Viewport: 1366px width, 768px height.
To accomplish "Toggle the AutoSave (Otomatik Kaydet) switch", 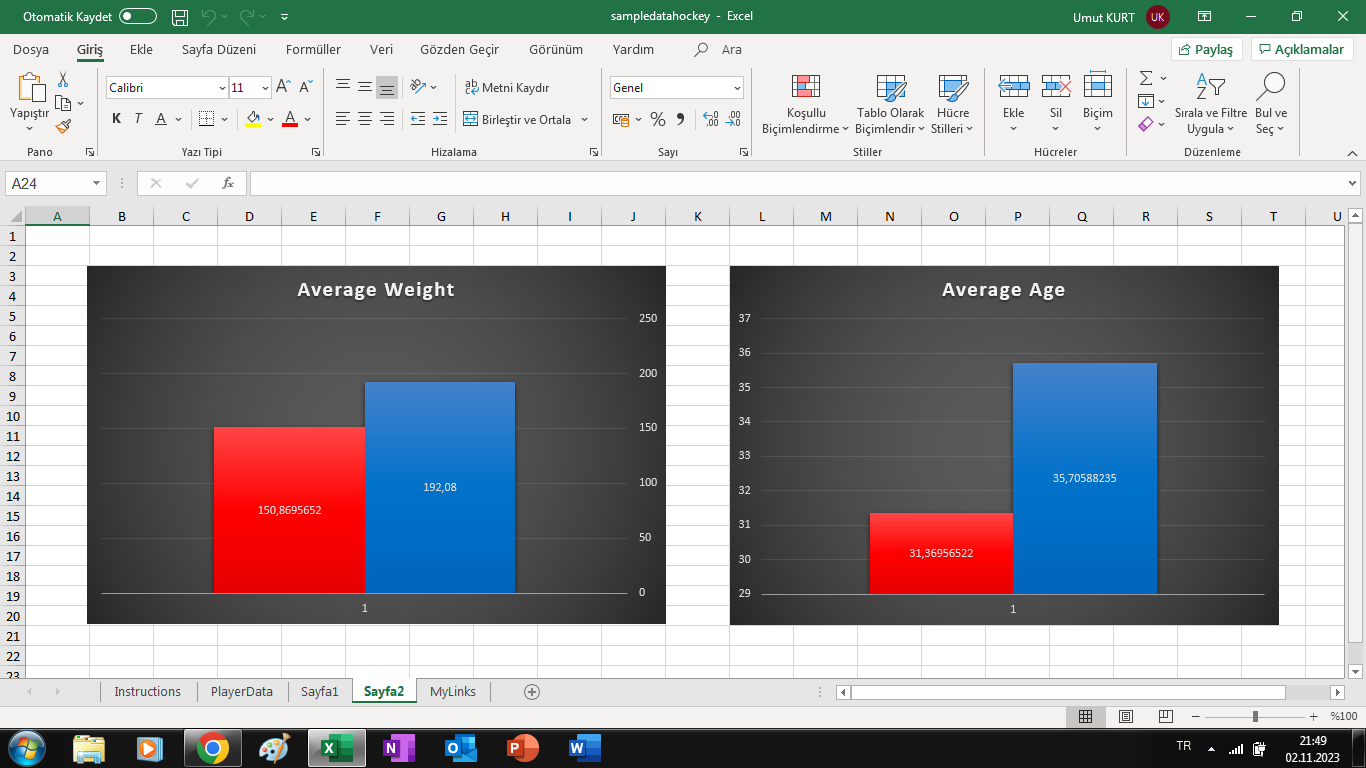I will tap(137, 16).
